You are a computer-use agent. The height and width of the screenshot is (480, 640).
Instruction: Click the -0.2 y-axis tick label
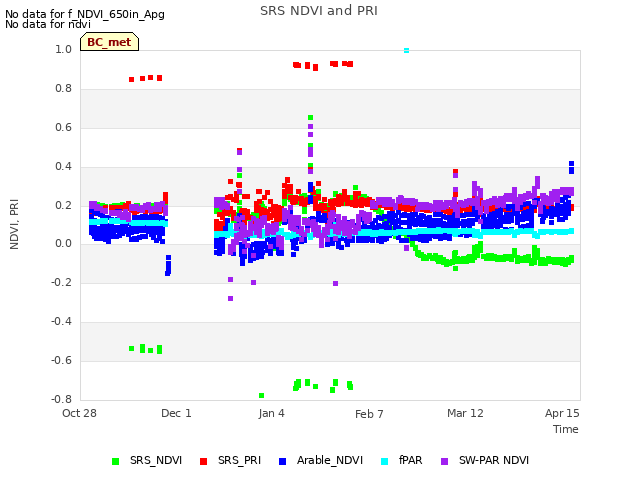(x=61, y=282)
